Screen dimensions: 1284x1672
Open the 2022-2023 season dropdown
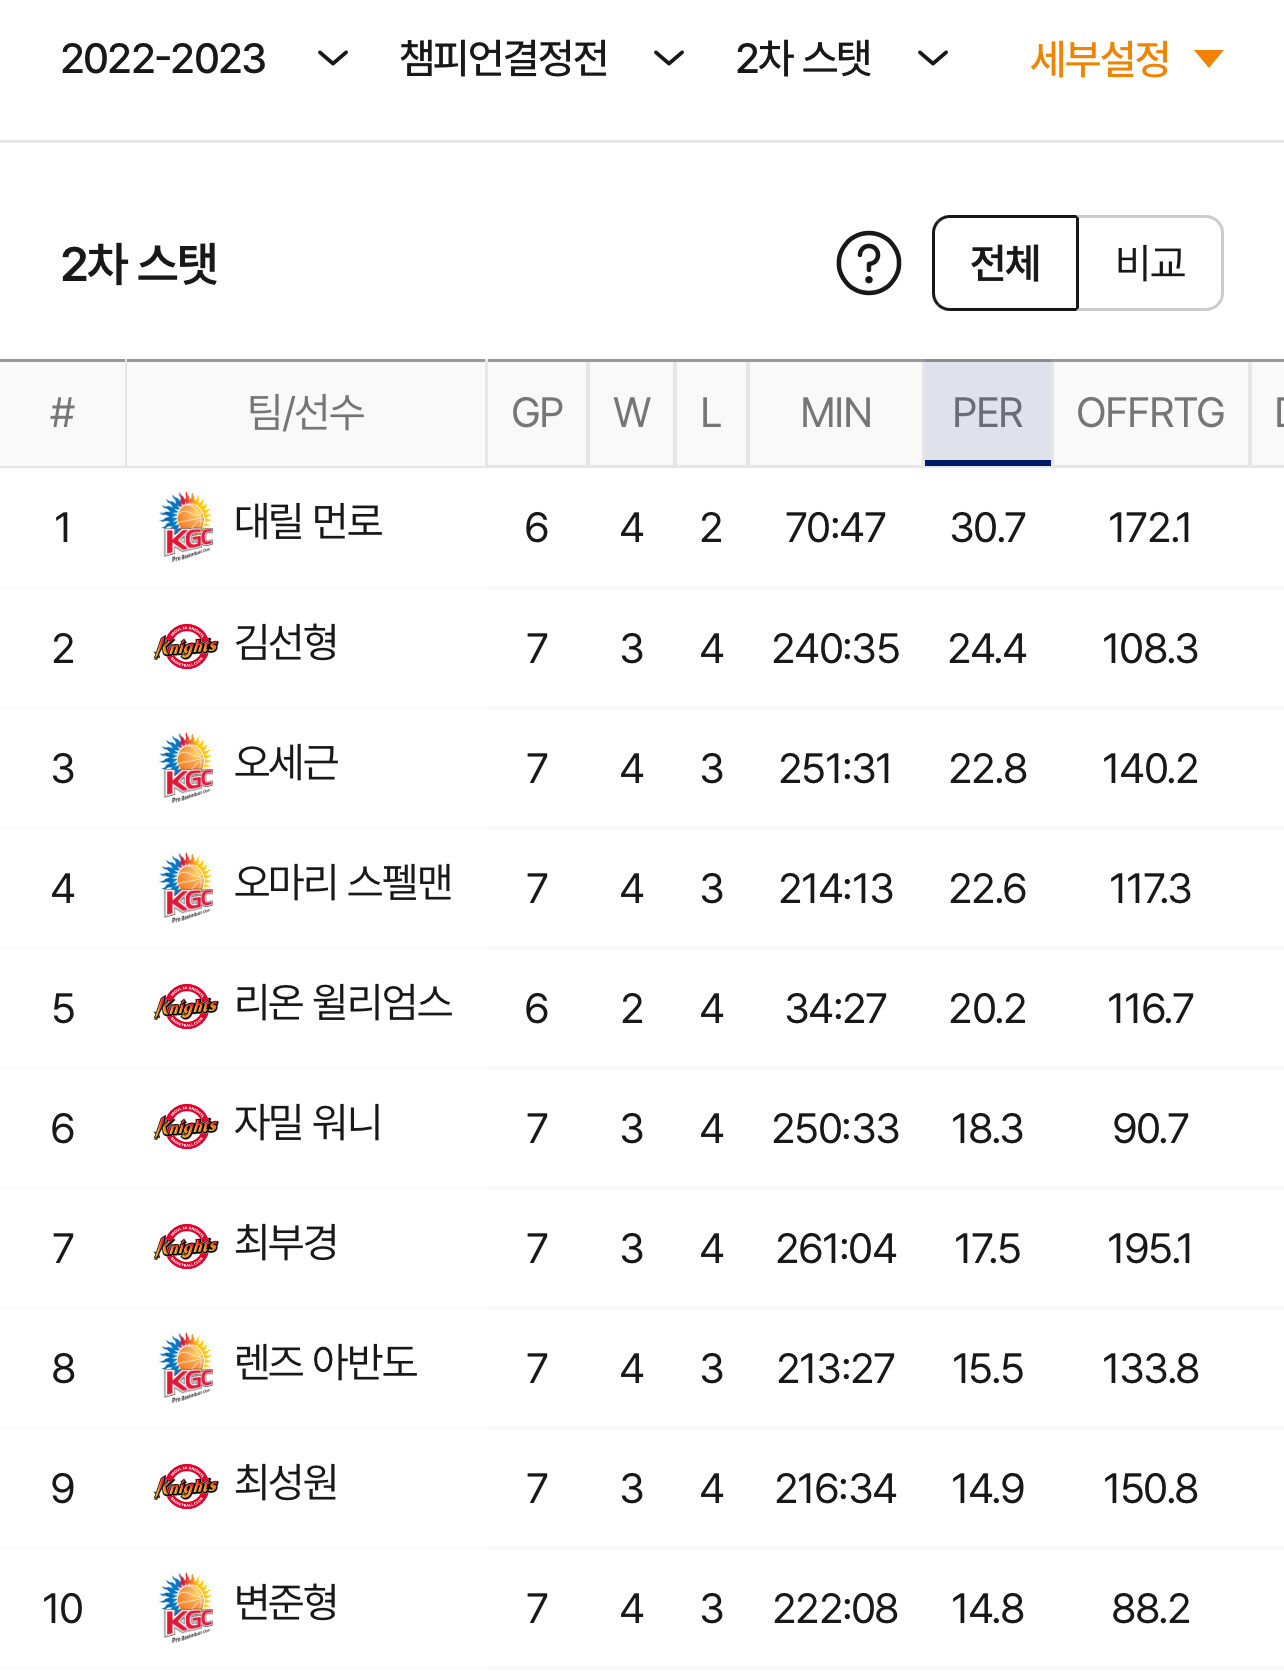click(x=205, y=59)
